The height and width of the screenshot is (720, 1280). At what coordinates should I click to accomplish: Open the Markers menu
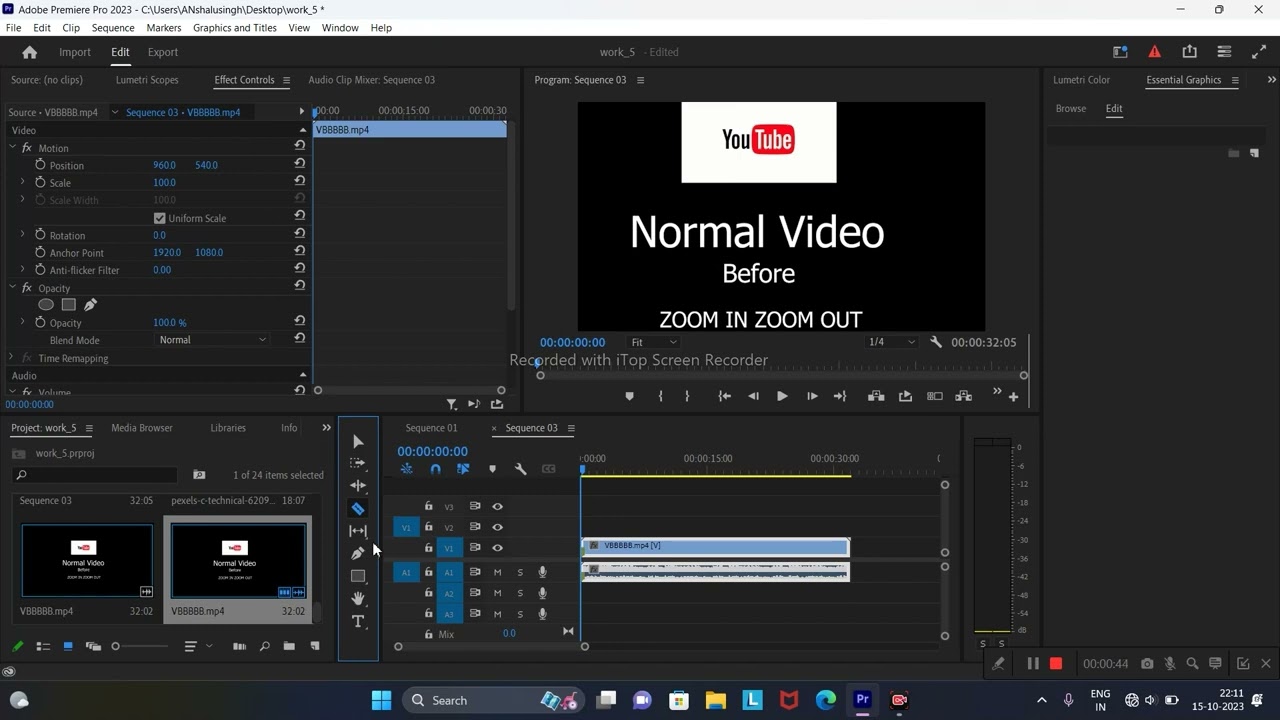[164, 28]
